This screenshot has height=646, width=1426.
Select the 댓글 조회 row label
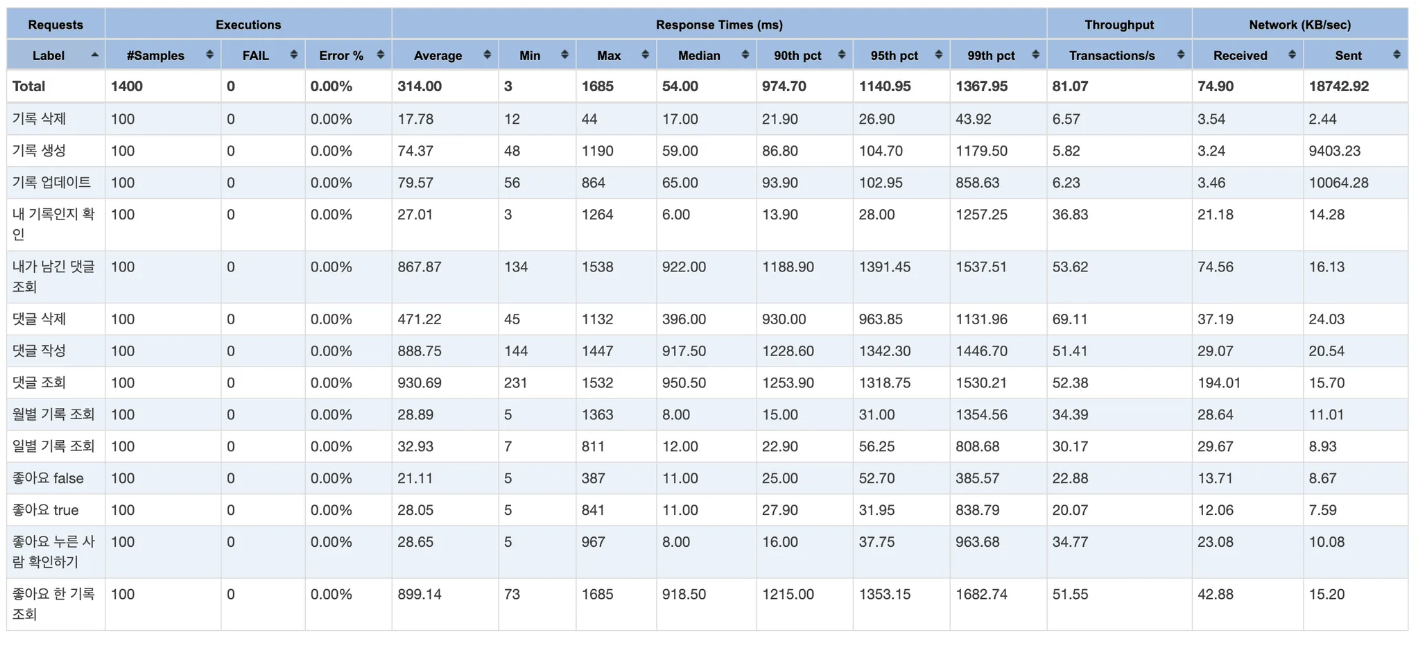tap(40, 383)
